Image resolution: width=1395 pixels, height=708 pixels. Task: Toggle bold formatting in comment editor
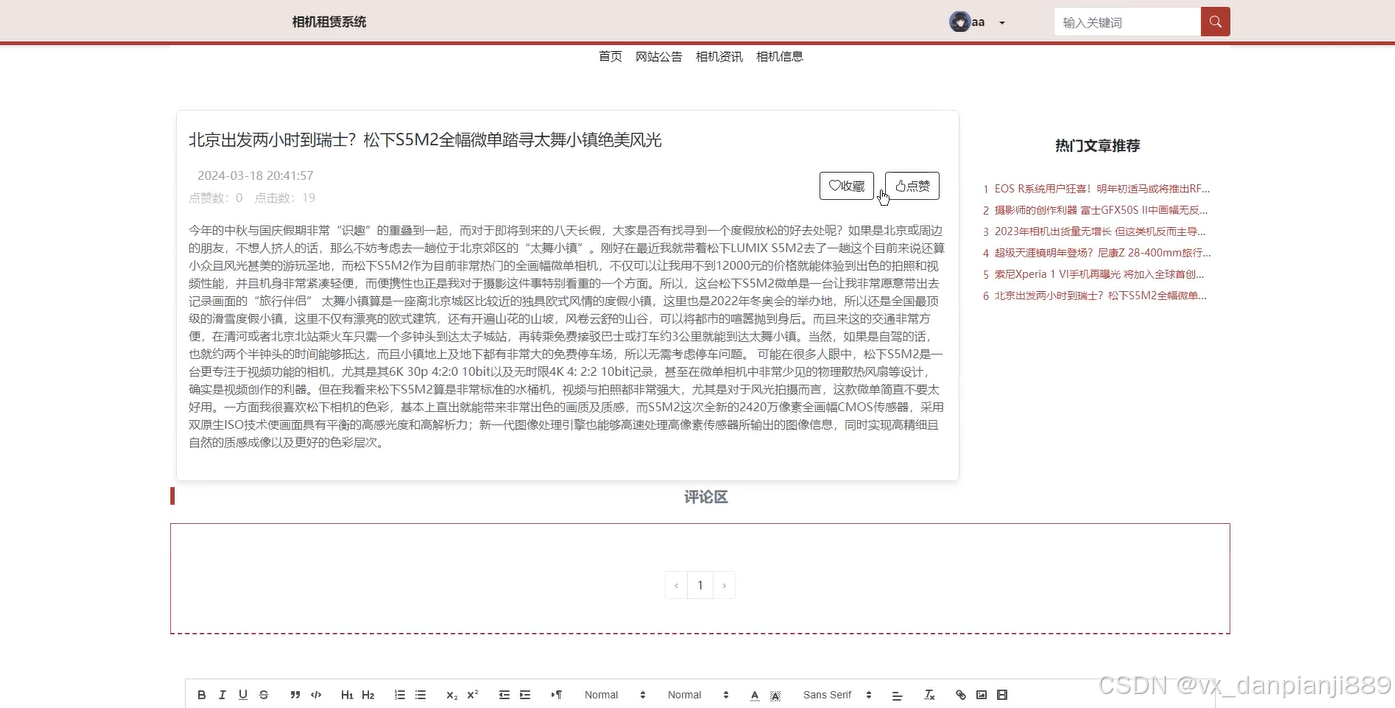point(201,695)
